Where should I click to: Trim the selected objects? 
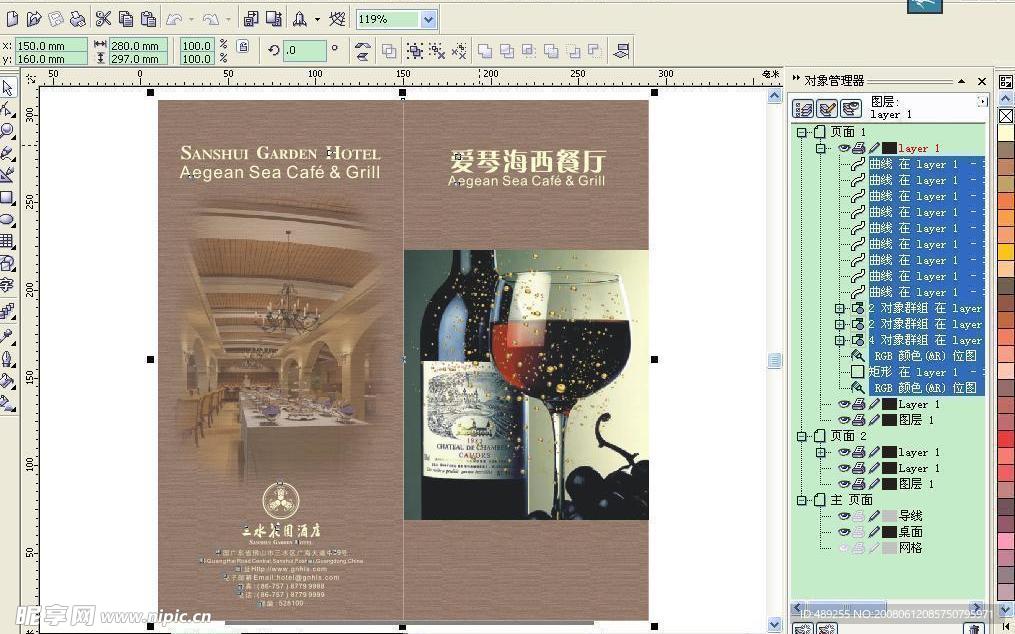pos(507,51)
